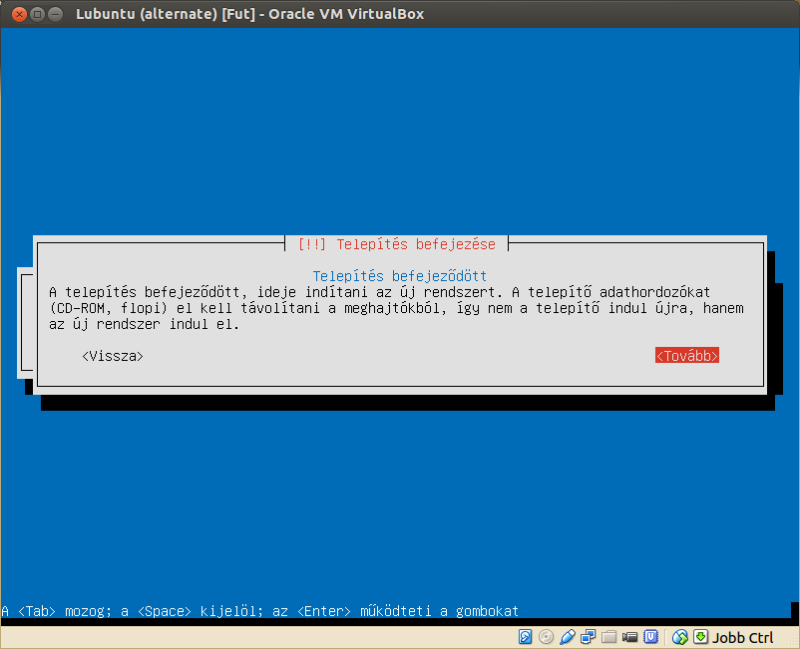Viewport: 800px width, 649px height.
Task: Click the hard disk activity icon
Action: point(525,637)
